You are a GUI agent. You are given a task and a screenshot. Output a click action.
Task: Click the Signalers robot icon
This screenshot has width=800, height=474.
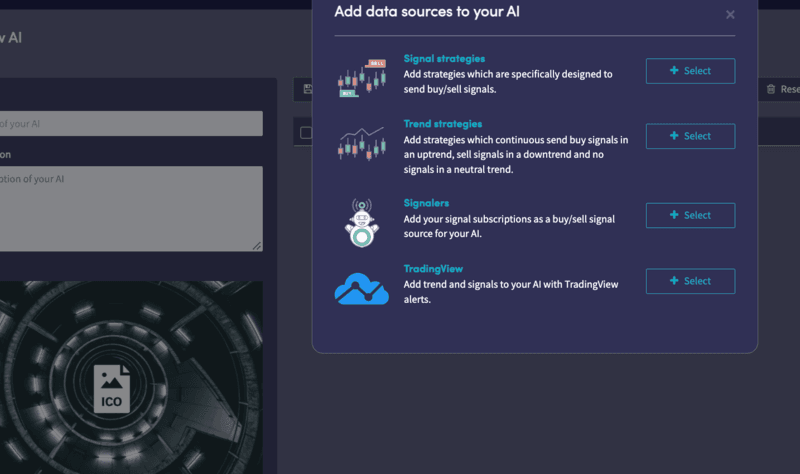tap(362, 223)
